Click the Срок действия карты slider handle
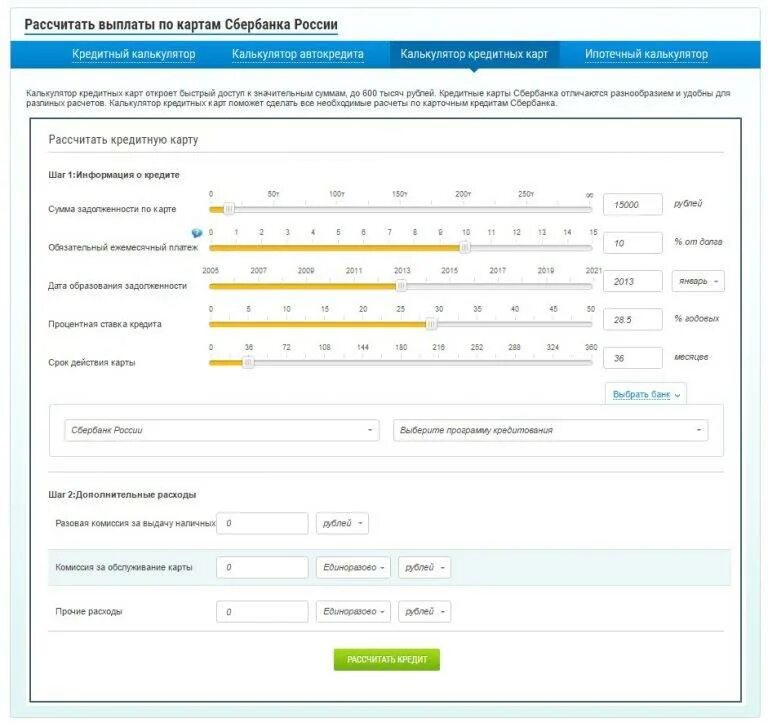The image size is (768, 727). pyautogui.click(x=248, y=363)
